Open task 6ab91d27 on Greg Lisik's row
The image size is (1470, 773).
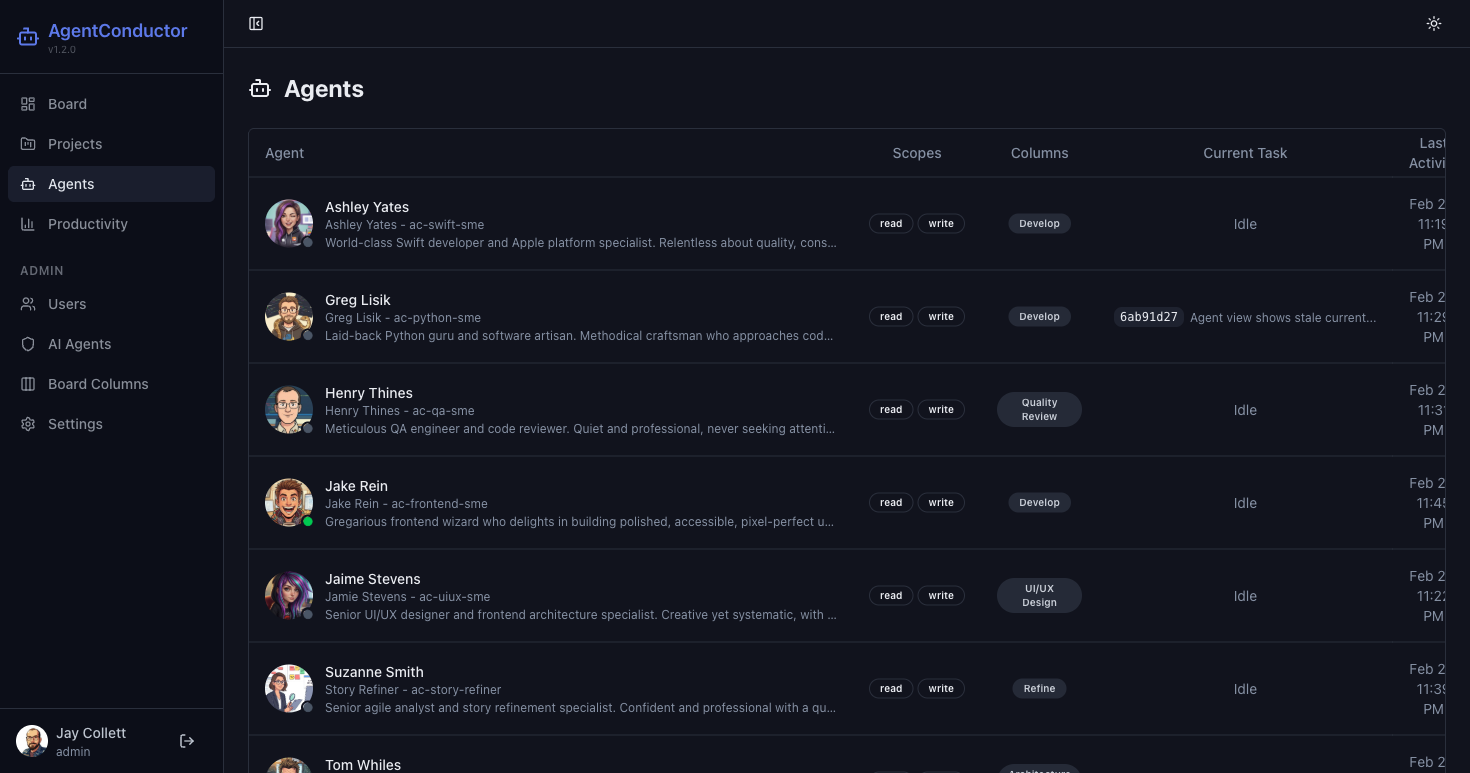click(x=1148, y=317)
